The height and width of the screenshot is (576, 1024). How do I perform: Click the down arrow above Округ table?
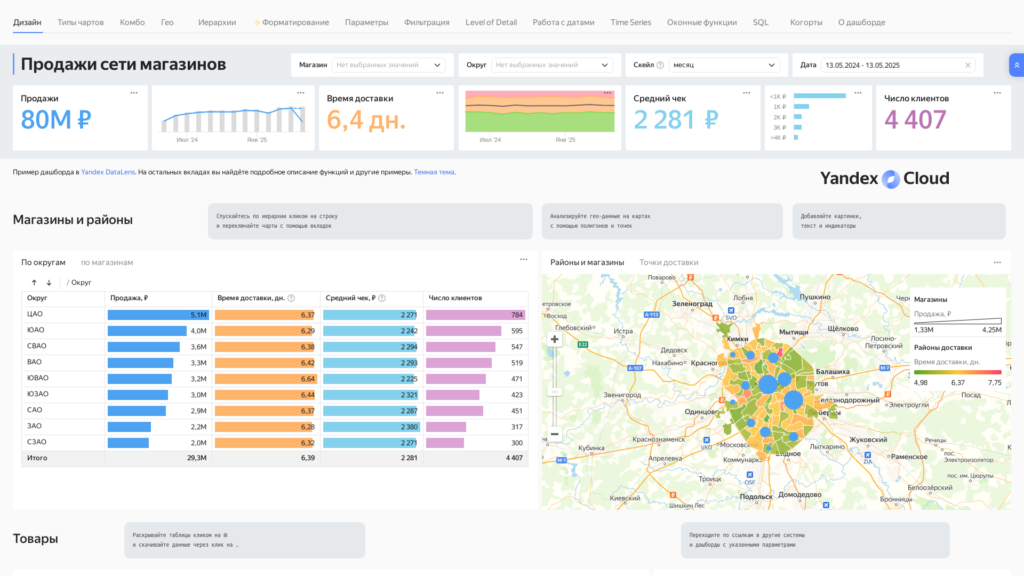coord(48,283)
